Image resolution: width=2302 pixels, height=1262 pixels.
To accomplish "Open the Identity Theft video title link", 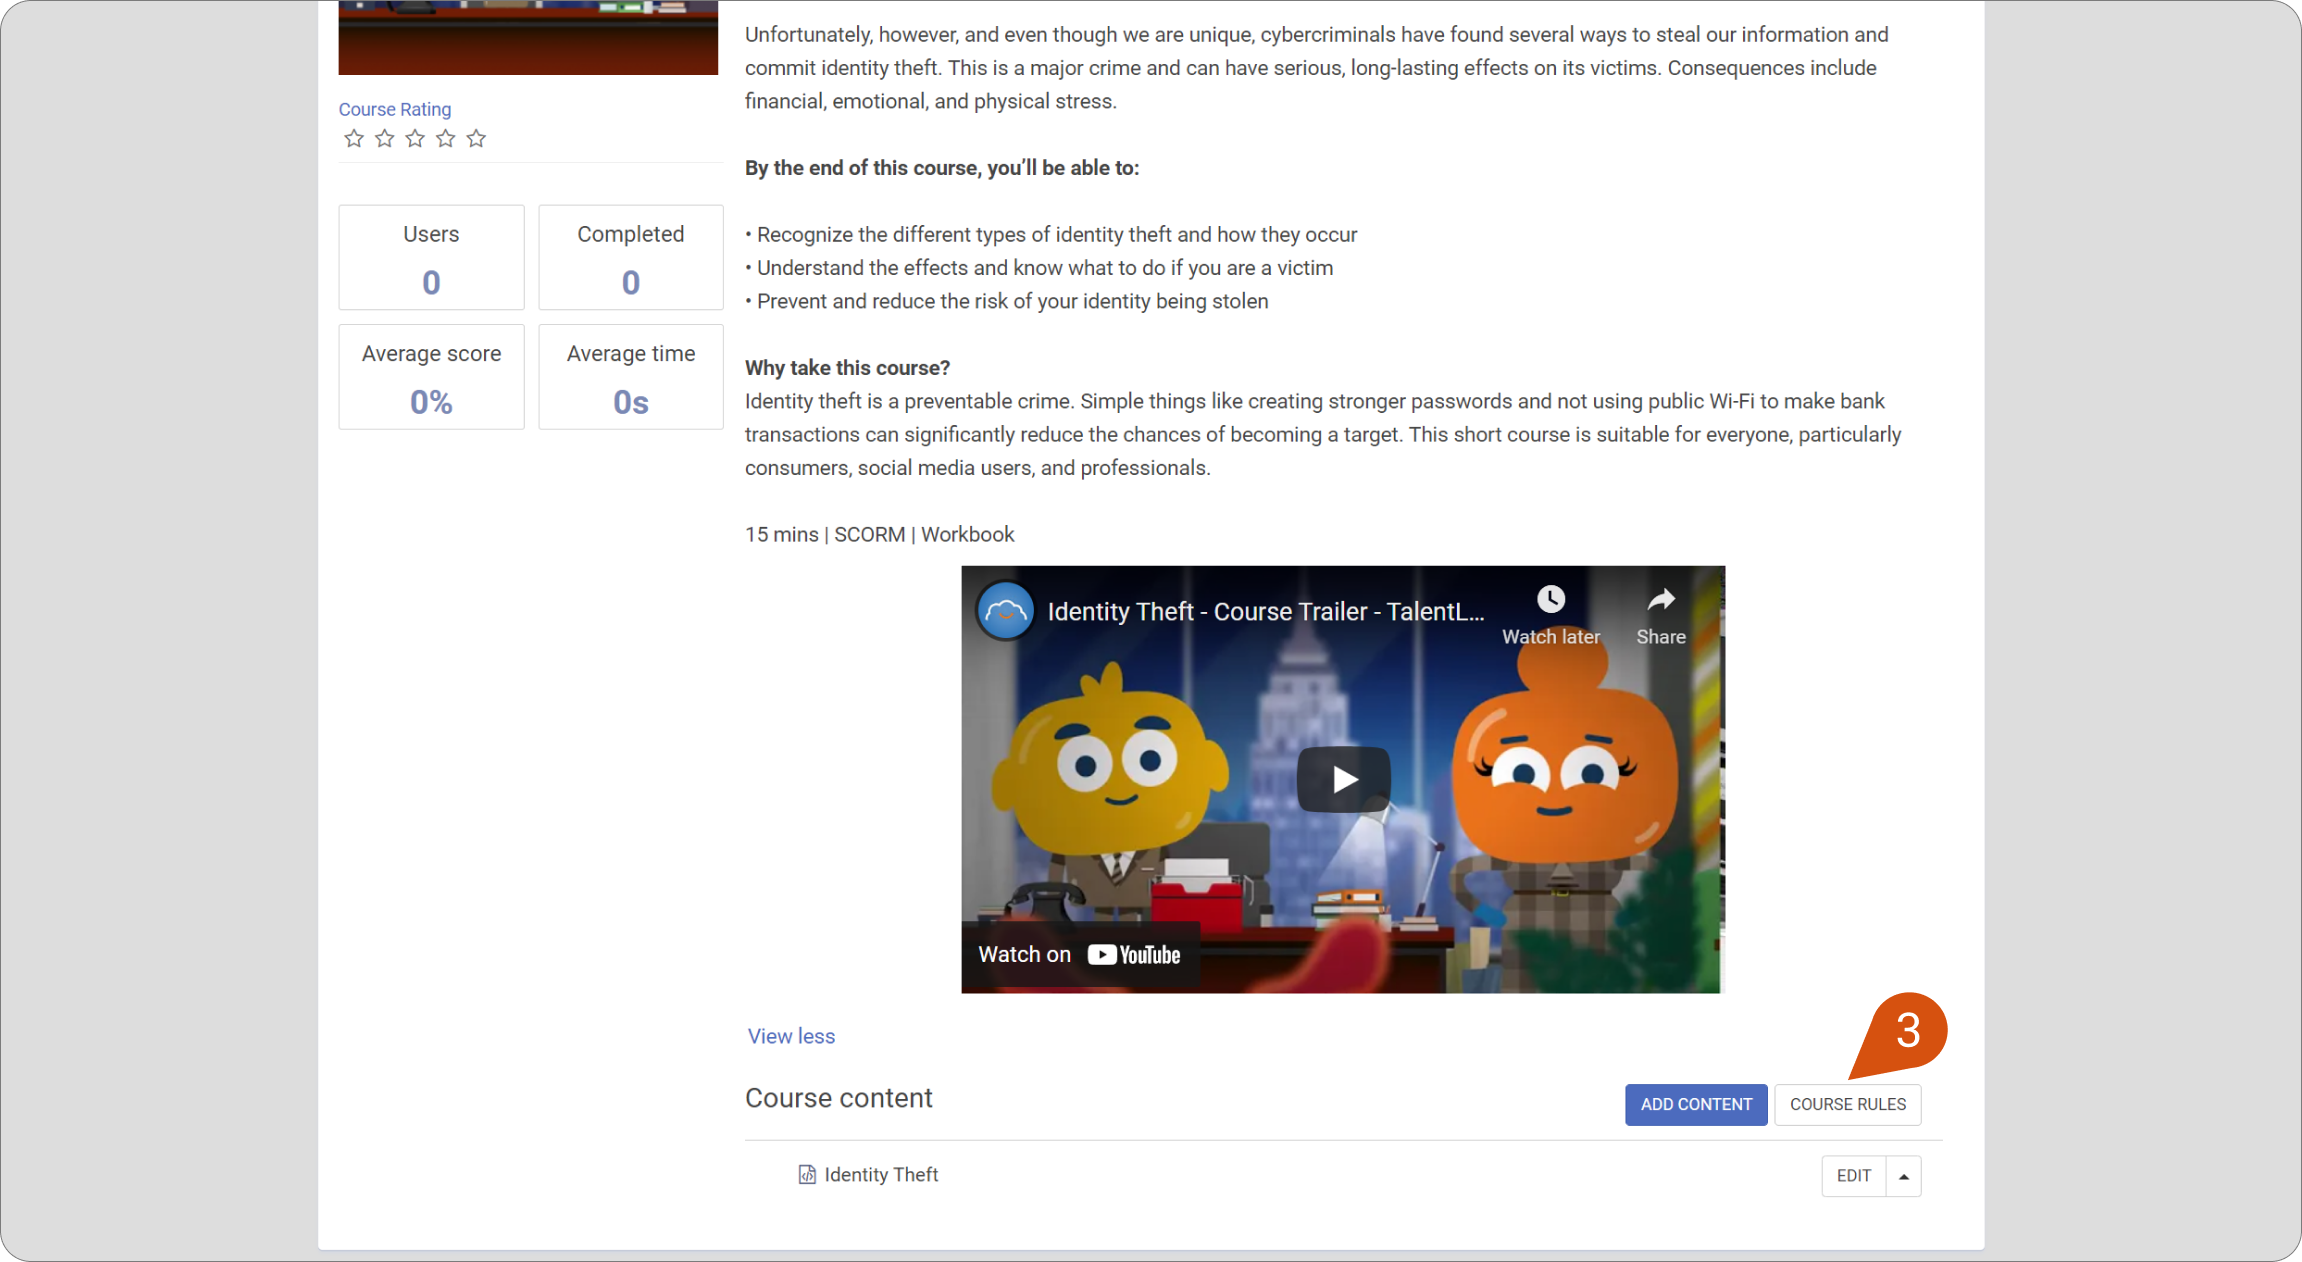I will [x=1266, y=611].
